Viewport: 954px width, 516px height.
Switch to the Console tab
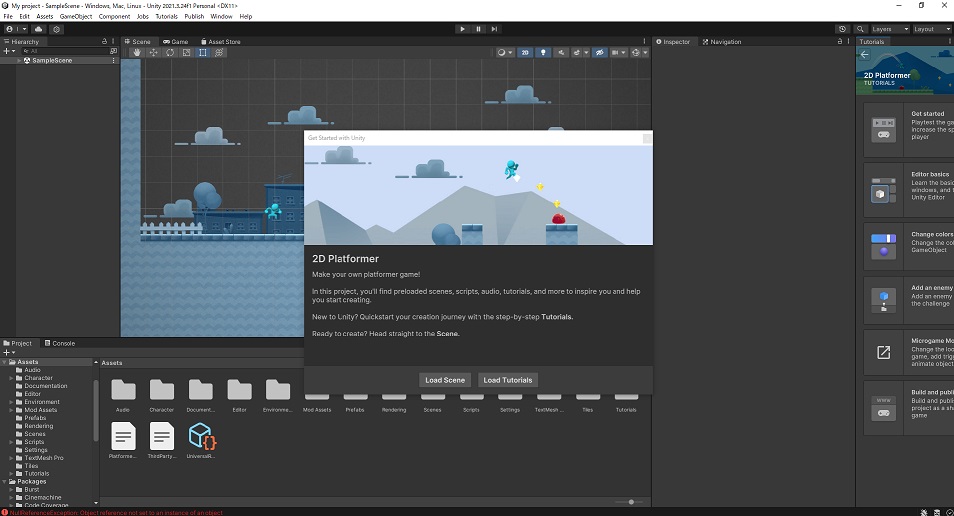[60, 343]
